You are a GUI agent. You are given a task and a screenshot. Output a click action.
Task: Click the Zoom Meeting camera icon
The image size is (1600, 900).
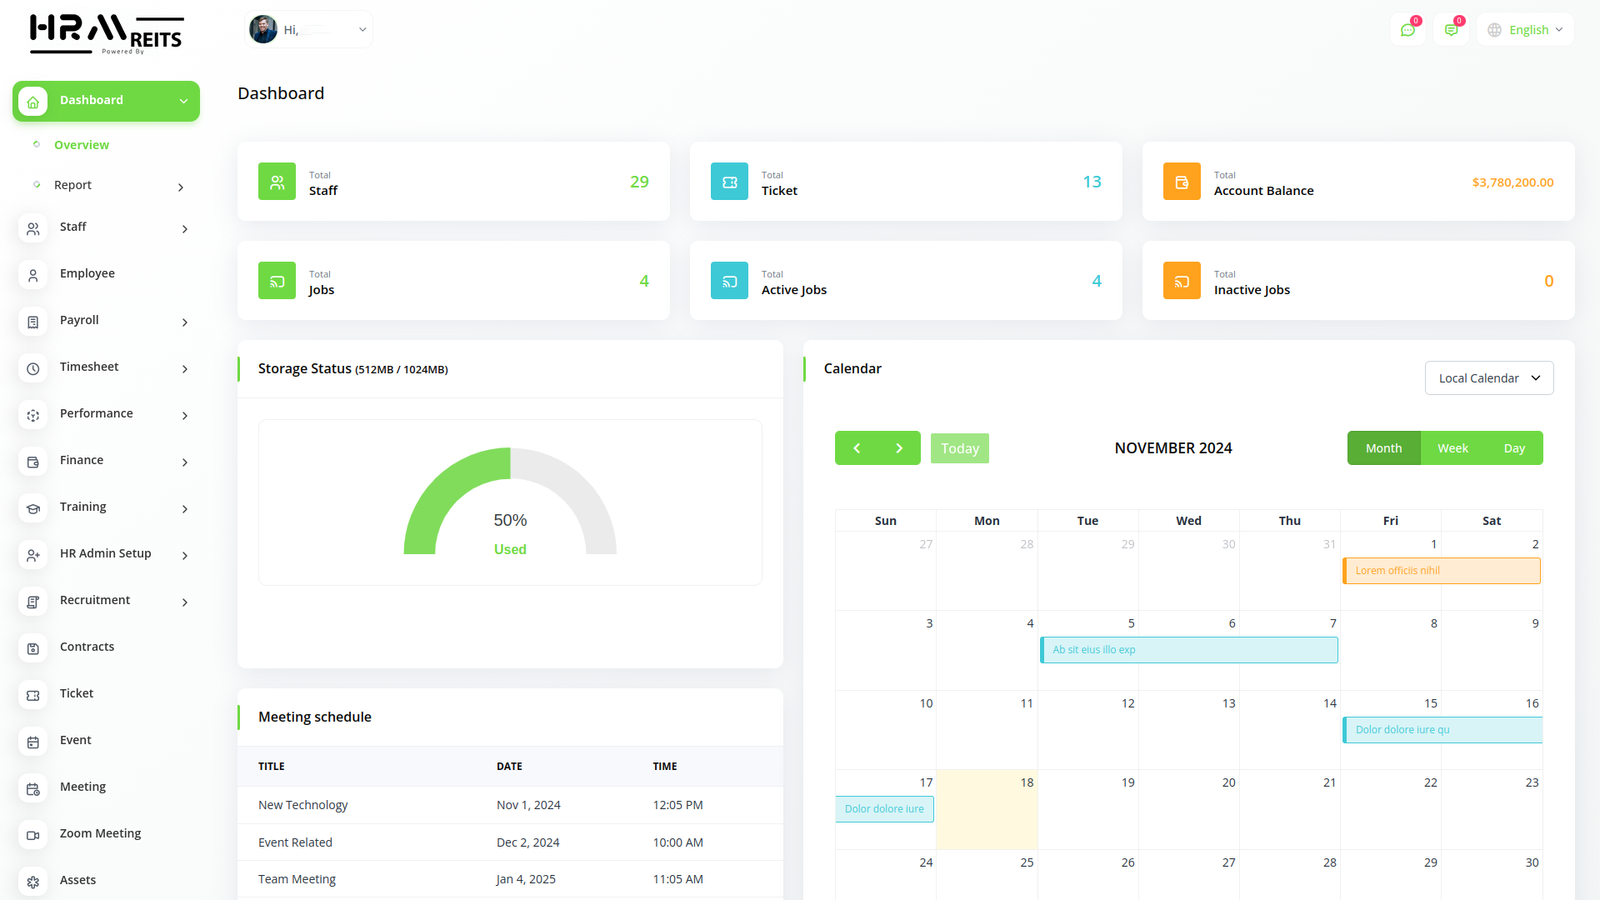(33, 835)
